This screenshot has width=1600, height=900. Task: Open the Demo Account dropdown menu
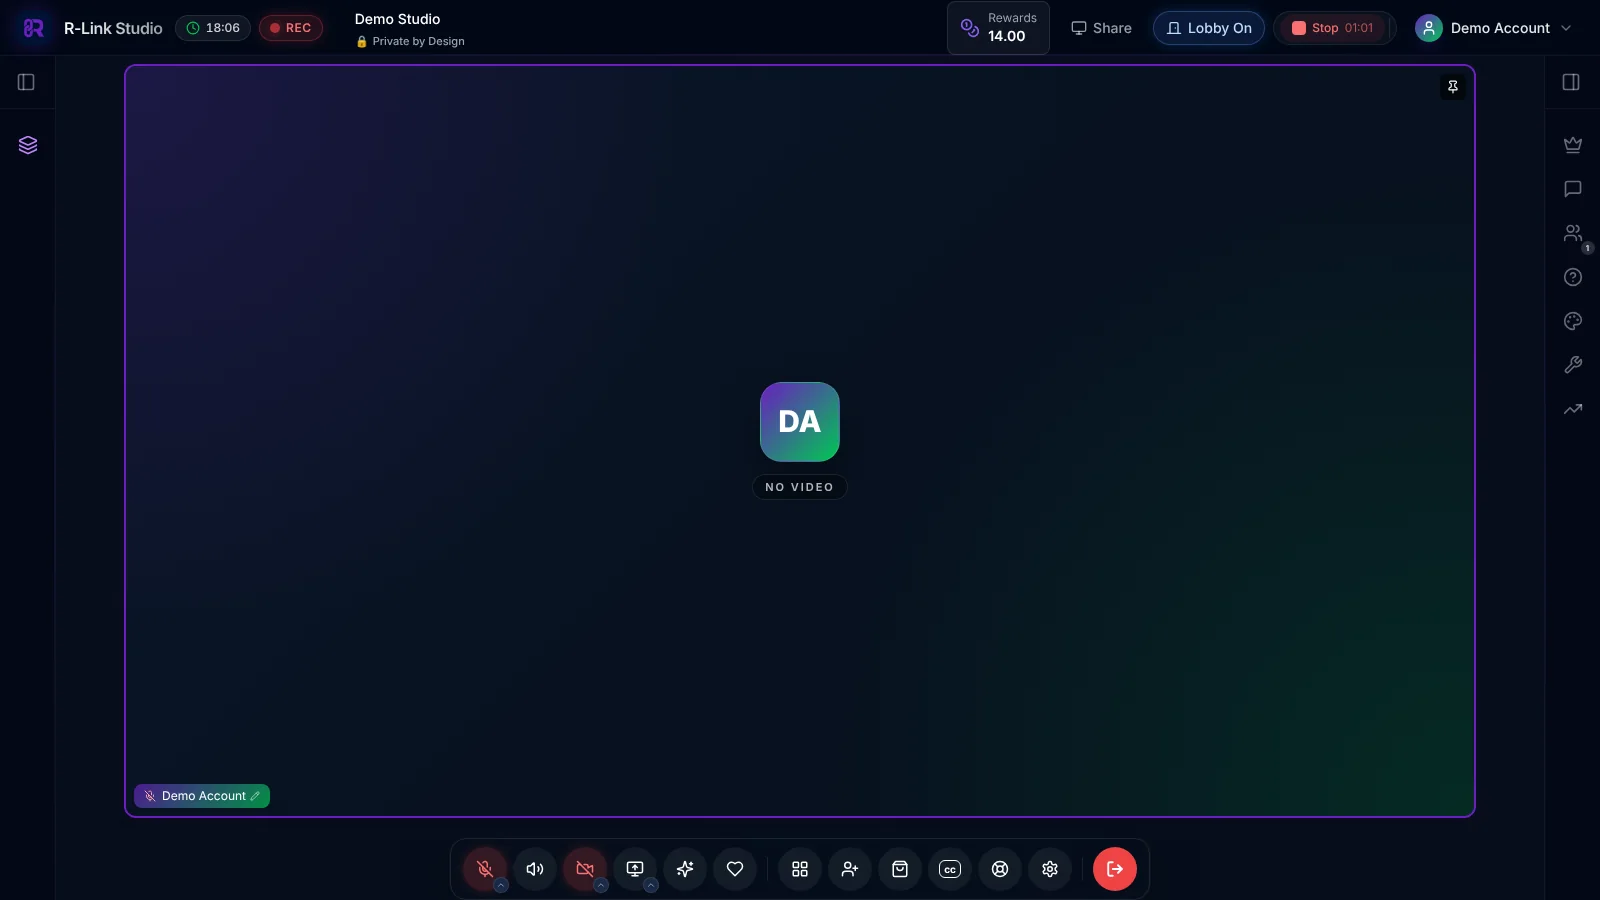tap(1494, 28)
